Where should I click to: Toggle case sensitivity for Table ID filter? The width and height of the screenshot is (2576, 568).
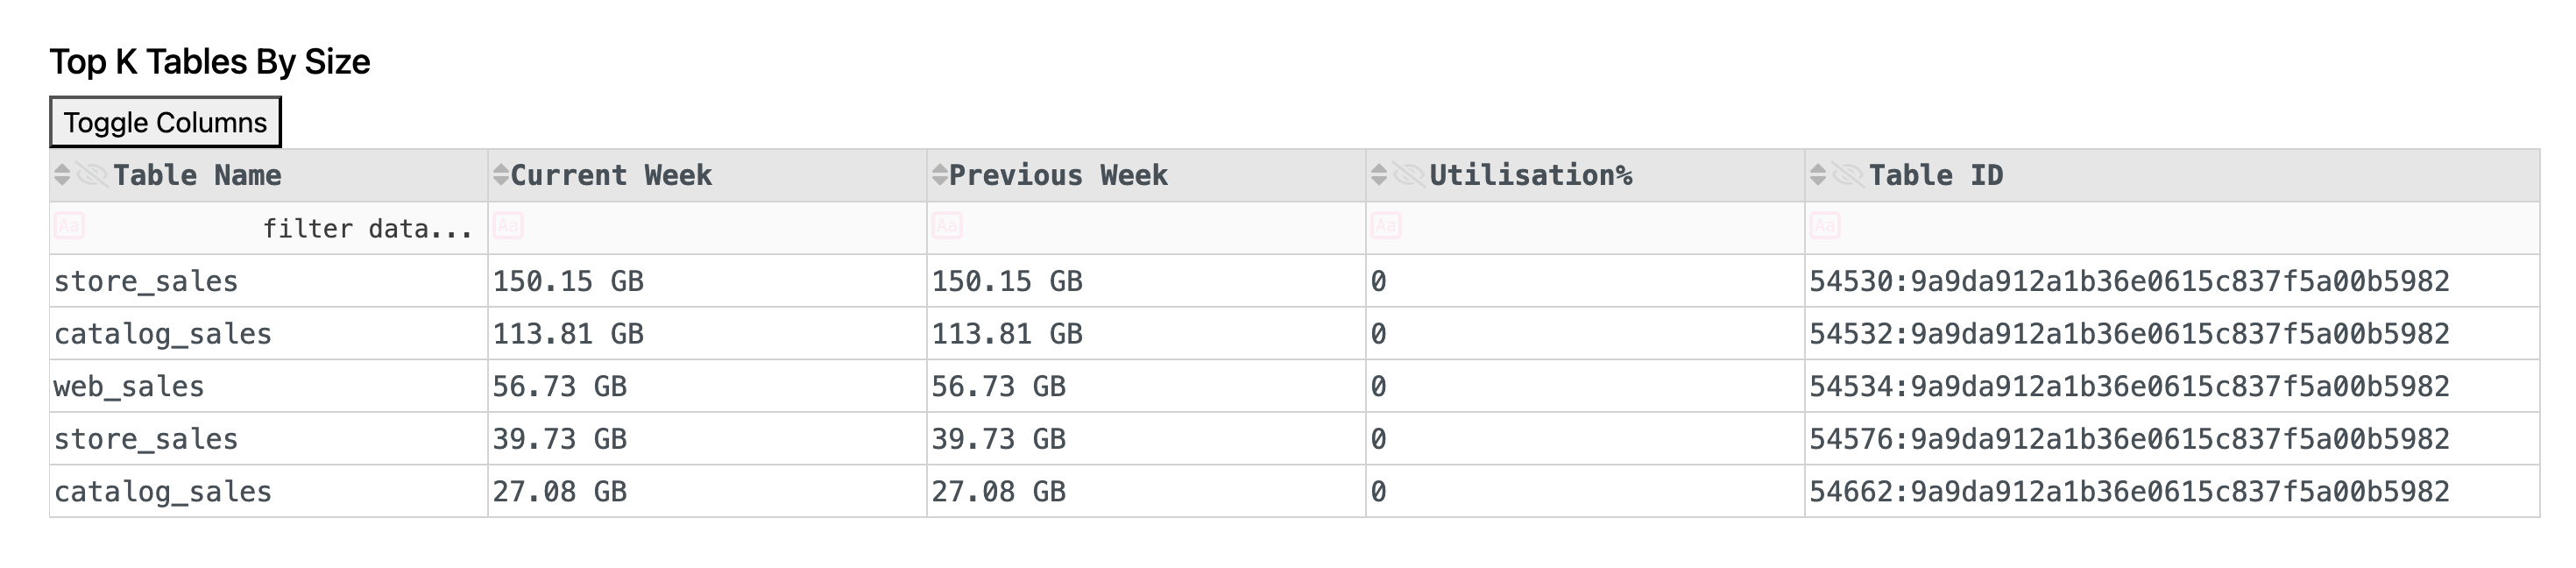[x=1824, y=226]
